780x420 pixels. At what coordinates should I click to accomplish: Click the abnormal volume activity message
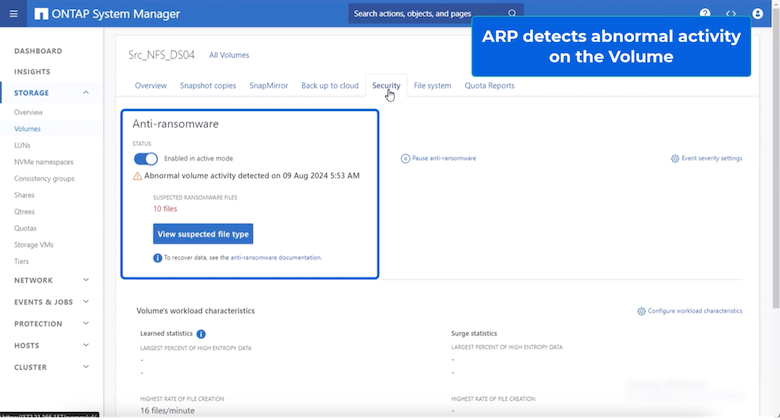[x=252, y=176]
